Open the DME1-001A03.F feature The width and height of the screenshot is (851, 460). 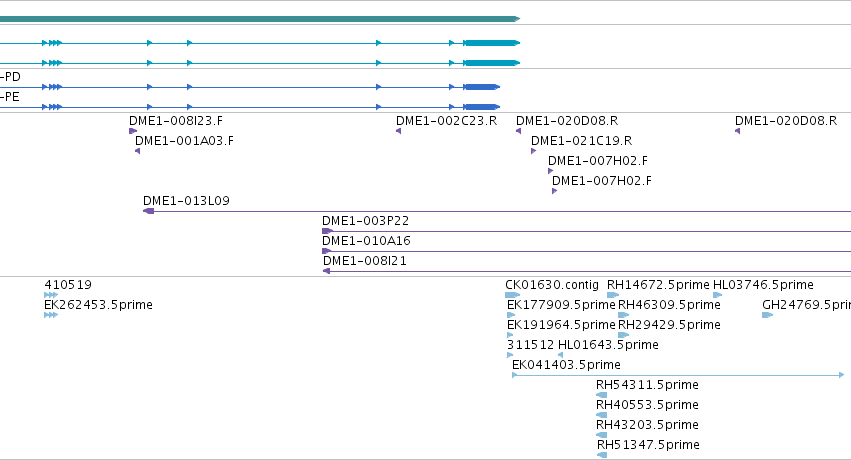pos(184,140)
